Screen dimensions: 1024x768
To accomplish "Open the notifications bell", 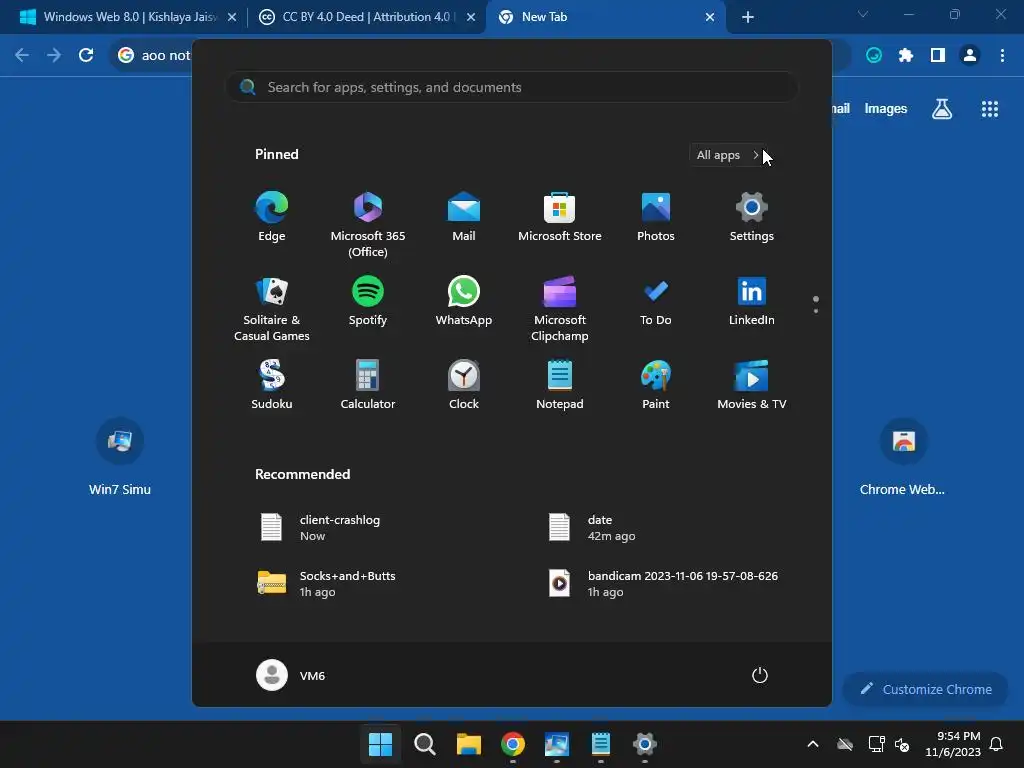I will pyautogui.click(x=997, y=744).
